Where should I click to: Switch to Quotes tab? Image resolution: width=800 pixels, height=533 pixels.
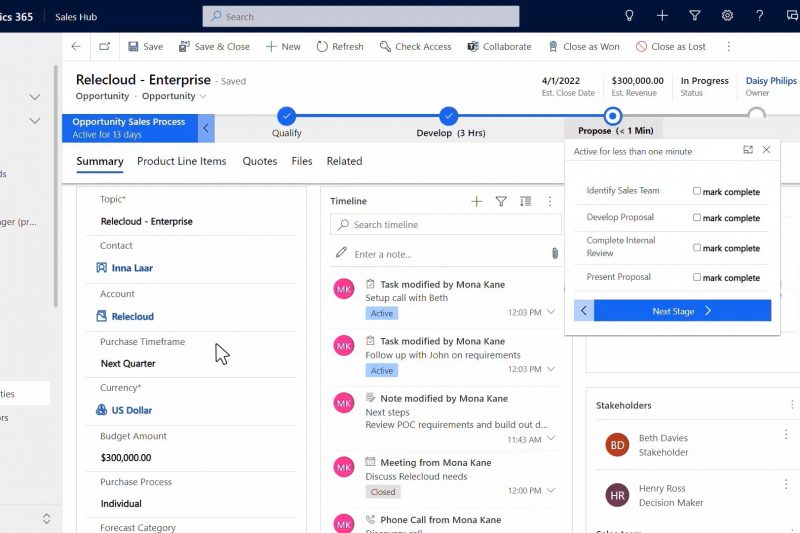coord(260,161)
